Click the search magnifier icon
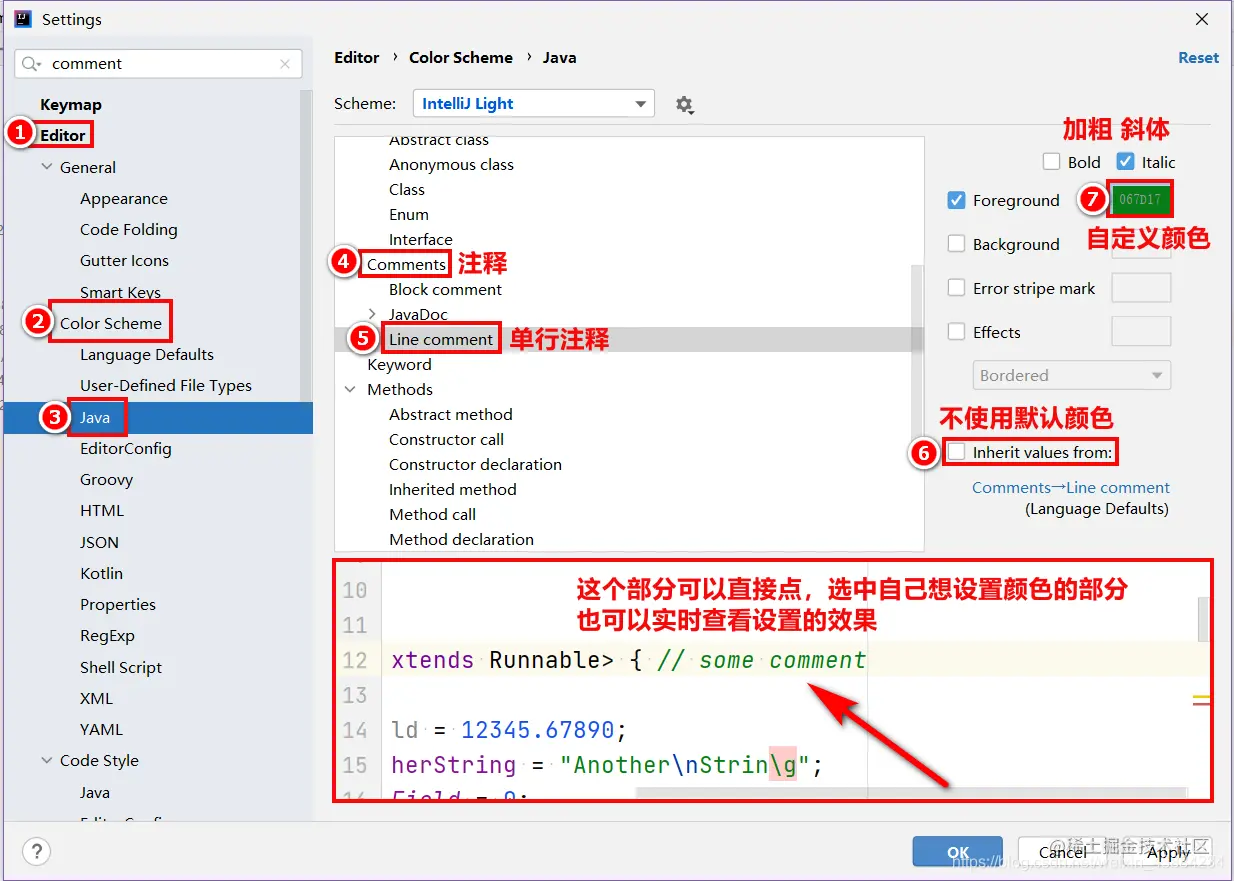The image size is (1234, 881). pyautogui.click(x=32, y=64)
